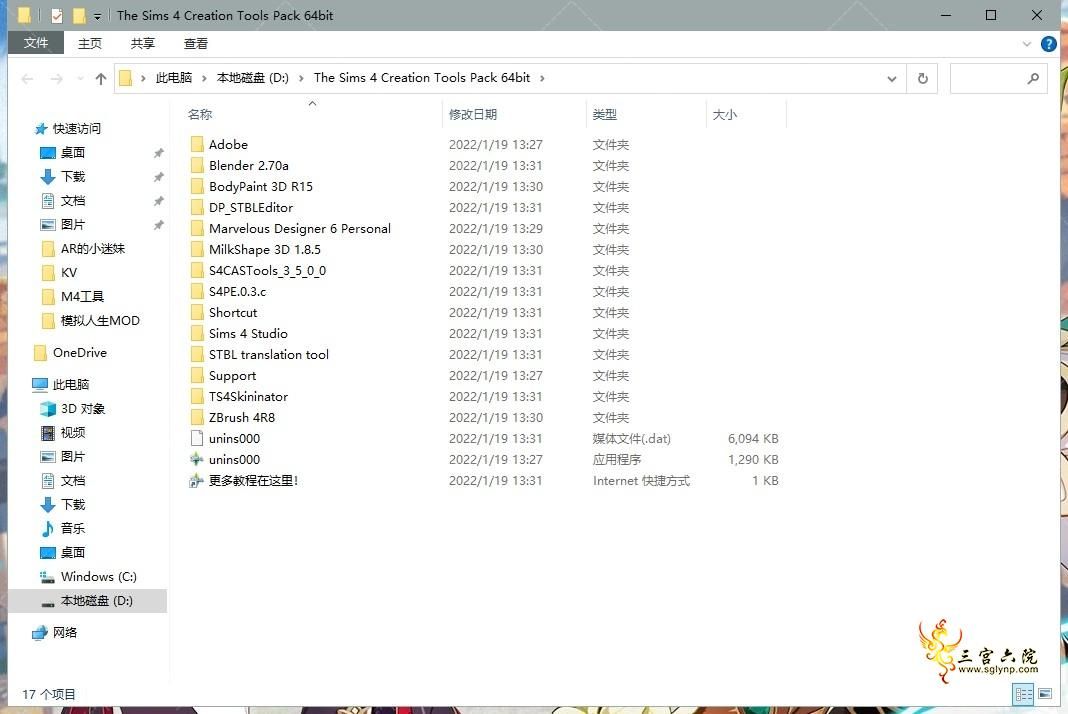Select Marvelous Designer 6 Personal folder icon
This screenshot has width=1068, height=714.
tap(197, 228)
